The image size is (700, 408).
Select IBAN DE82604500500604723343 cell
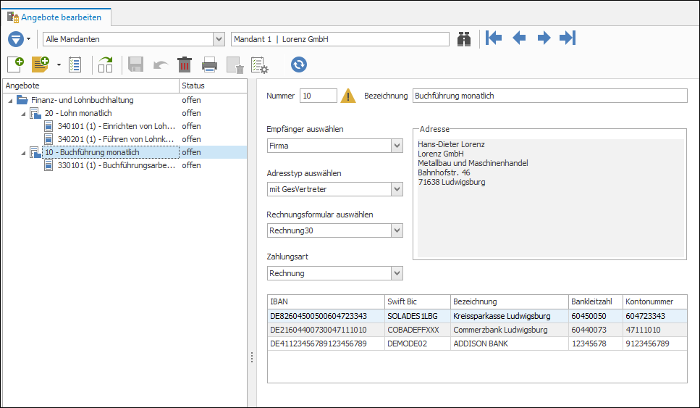325,316
